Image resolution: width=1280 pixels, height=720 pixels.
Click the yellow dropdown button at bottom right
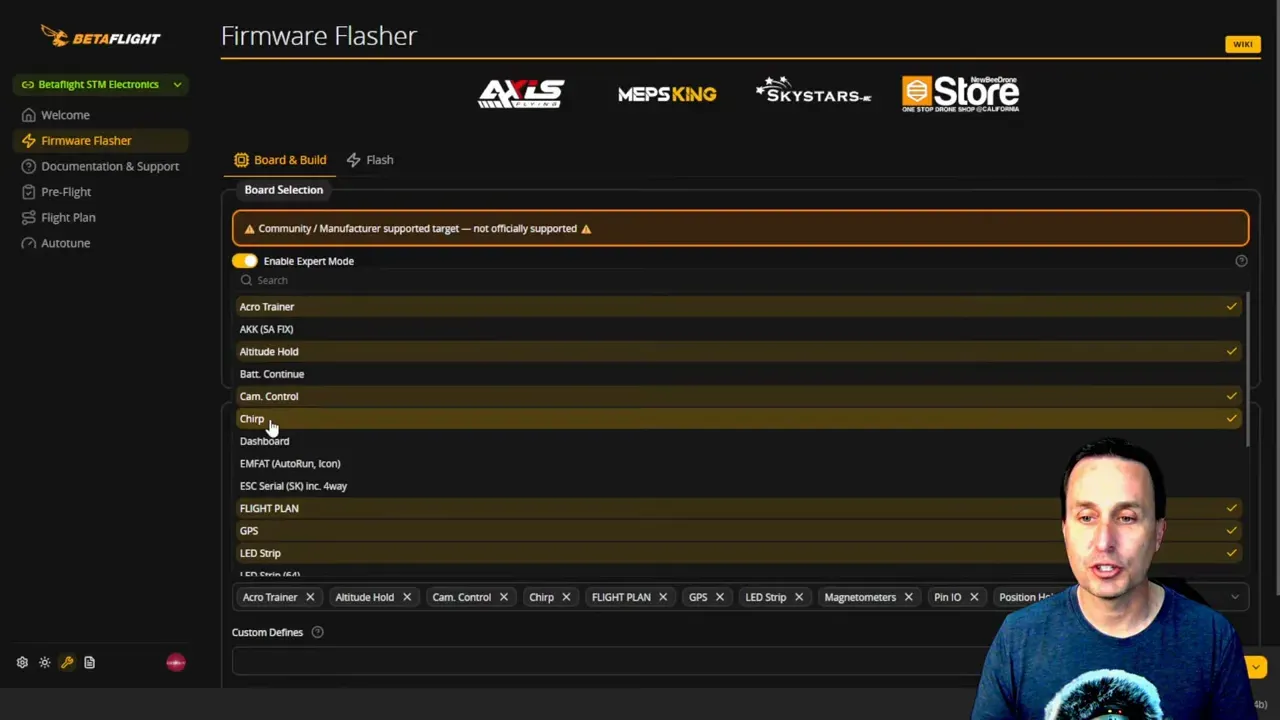tap(1256, 667)
